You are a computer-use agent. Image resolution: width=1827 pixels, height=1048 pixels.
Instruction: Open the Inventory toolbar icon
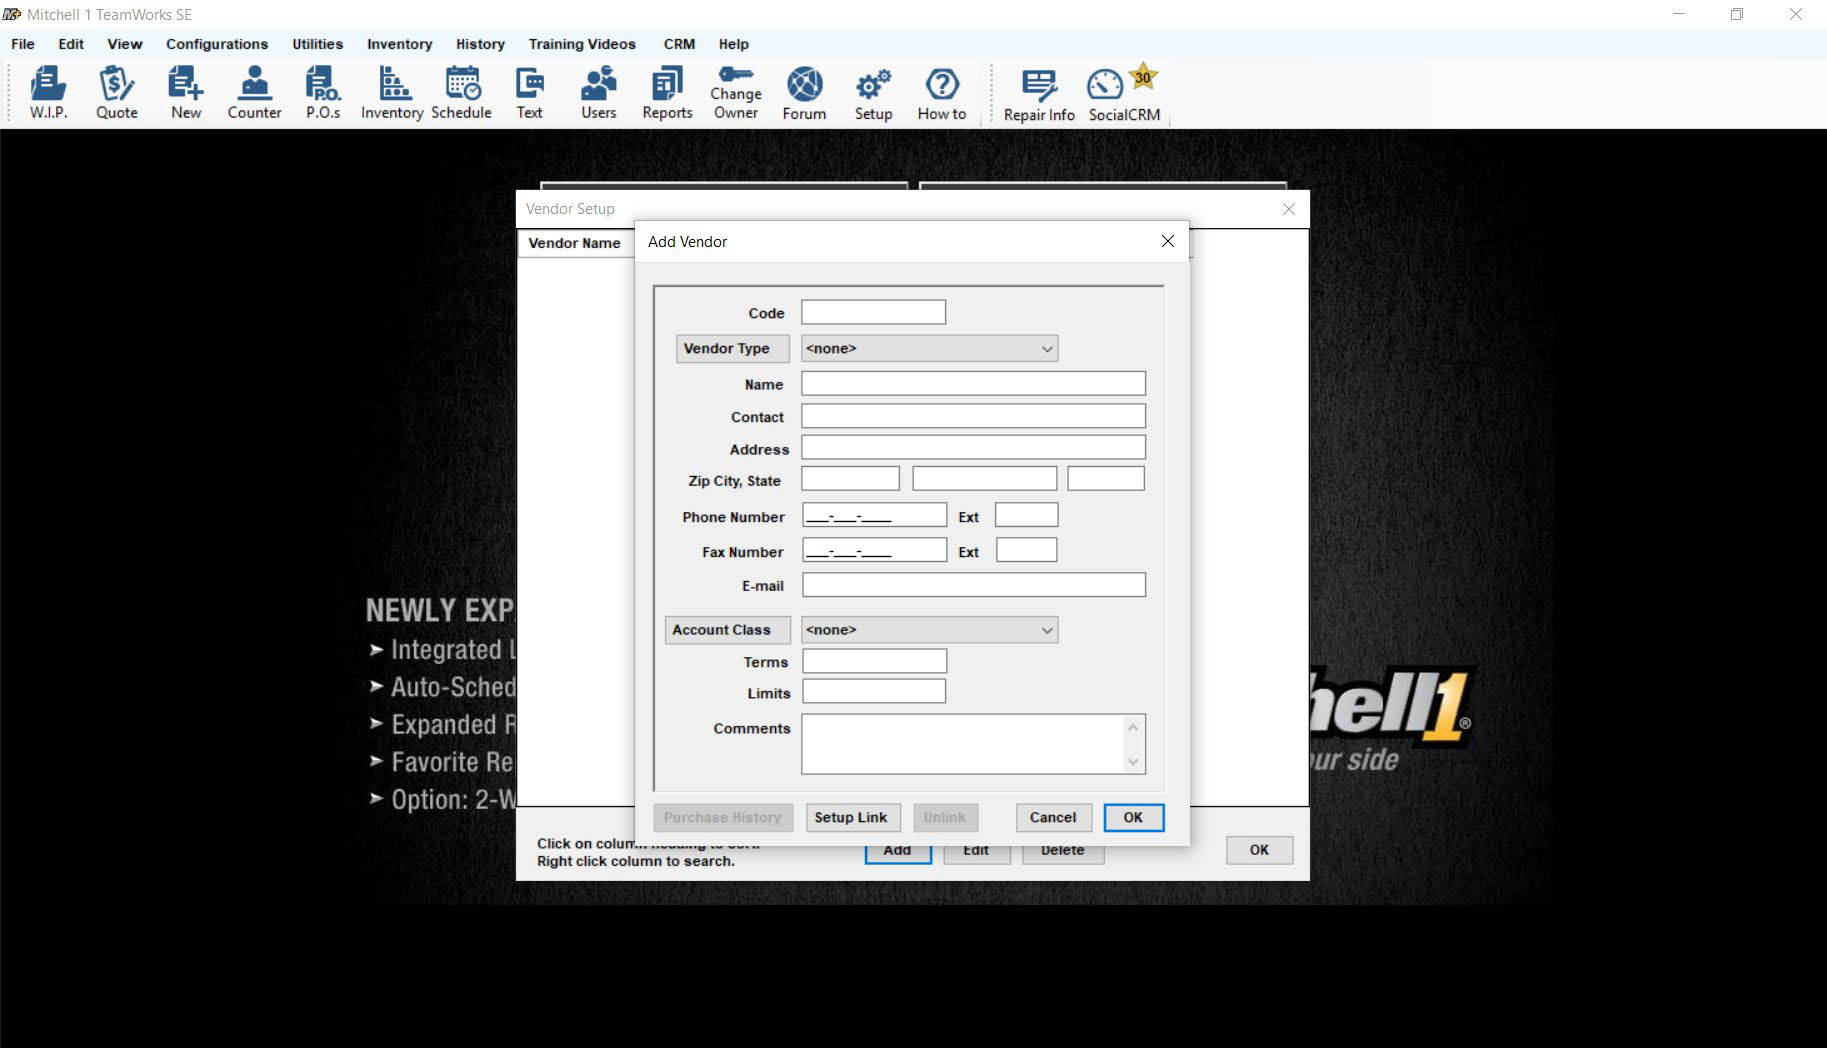pos(391,92)
